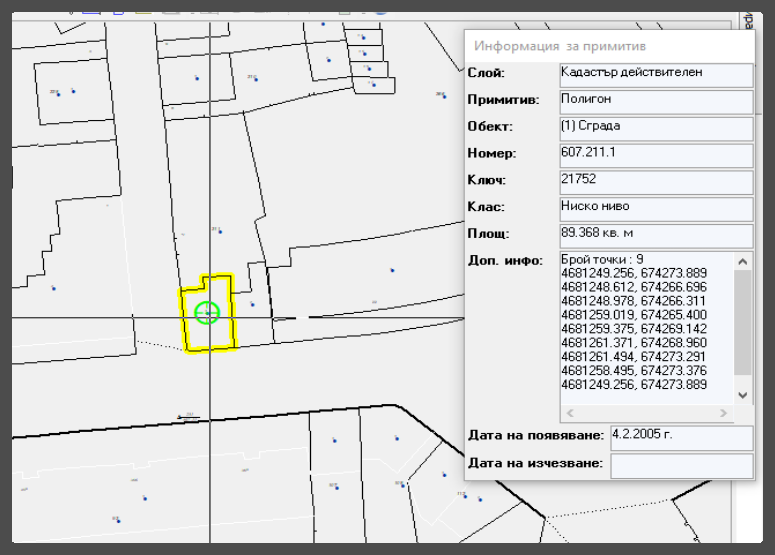The image size is (775, 555).
Task: Click the Ключ field containing 21752
Action: tap(655, 182)
